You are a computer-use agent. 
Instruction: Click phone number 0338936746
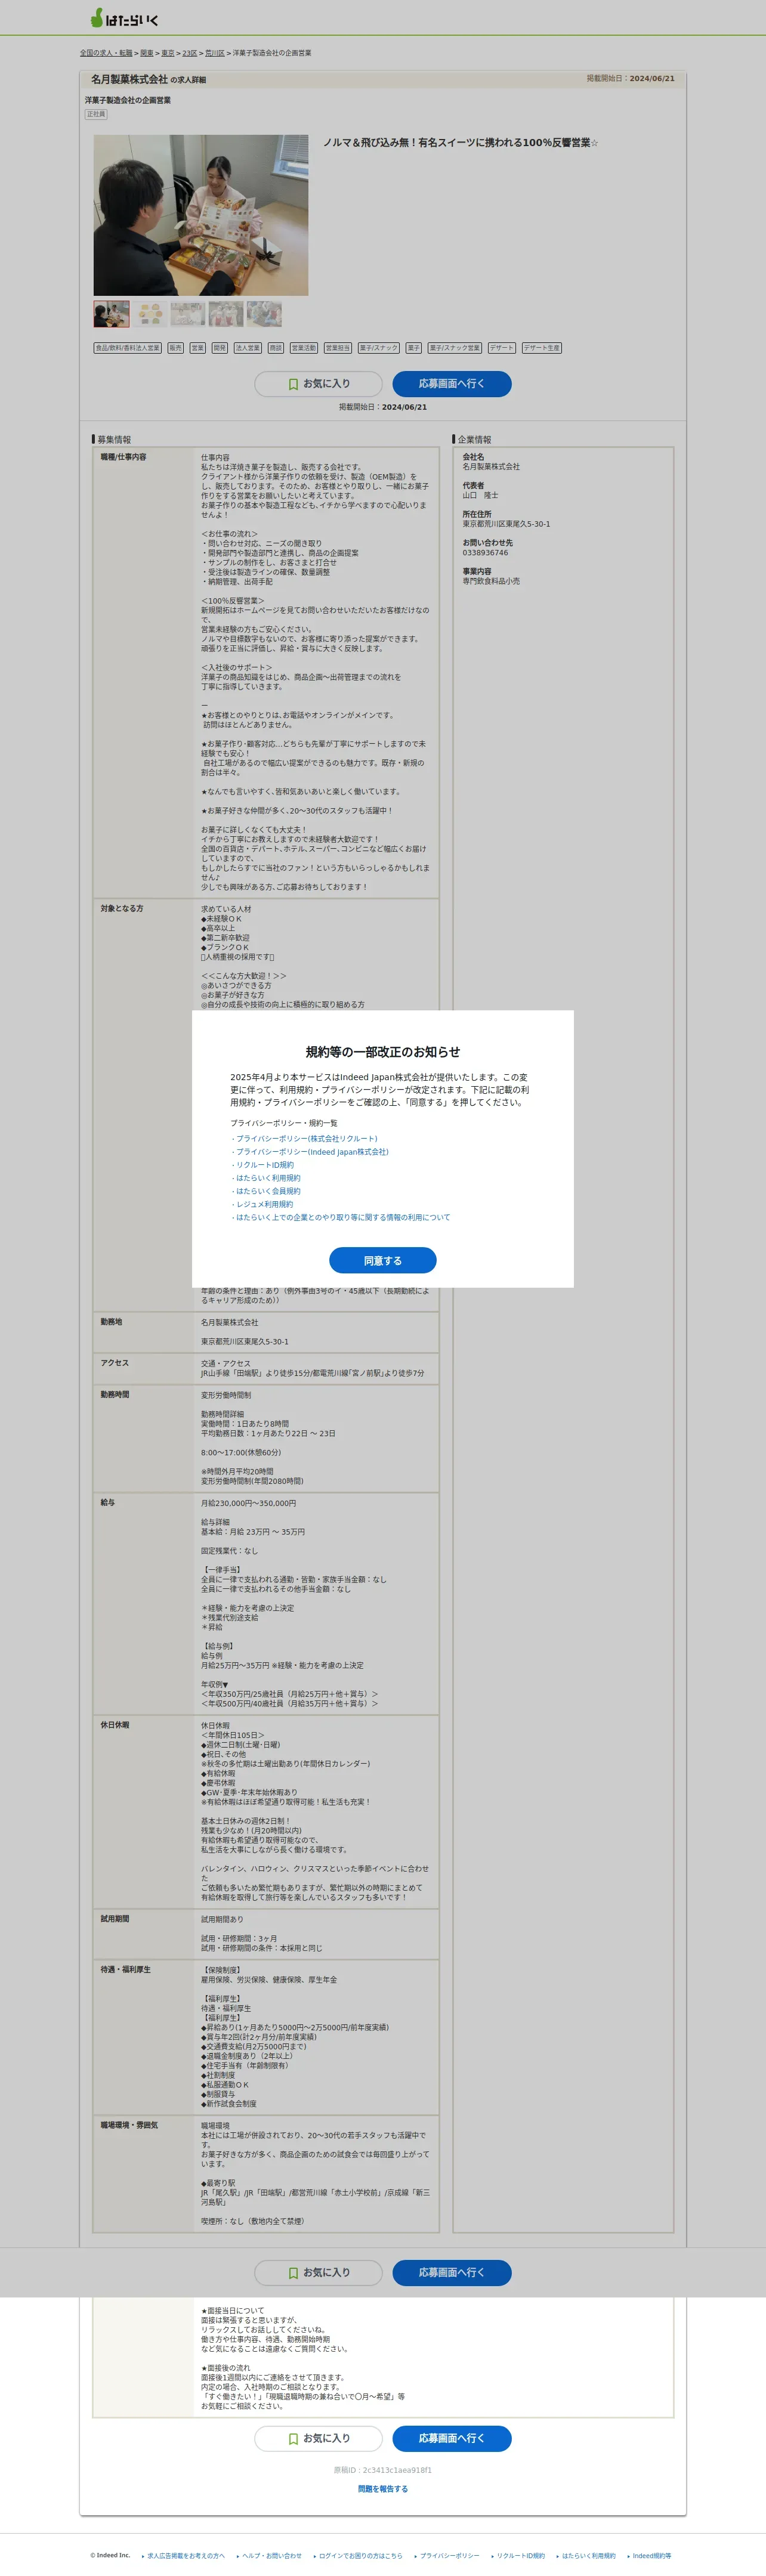485,552
